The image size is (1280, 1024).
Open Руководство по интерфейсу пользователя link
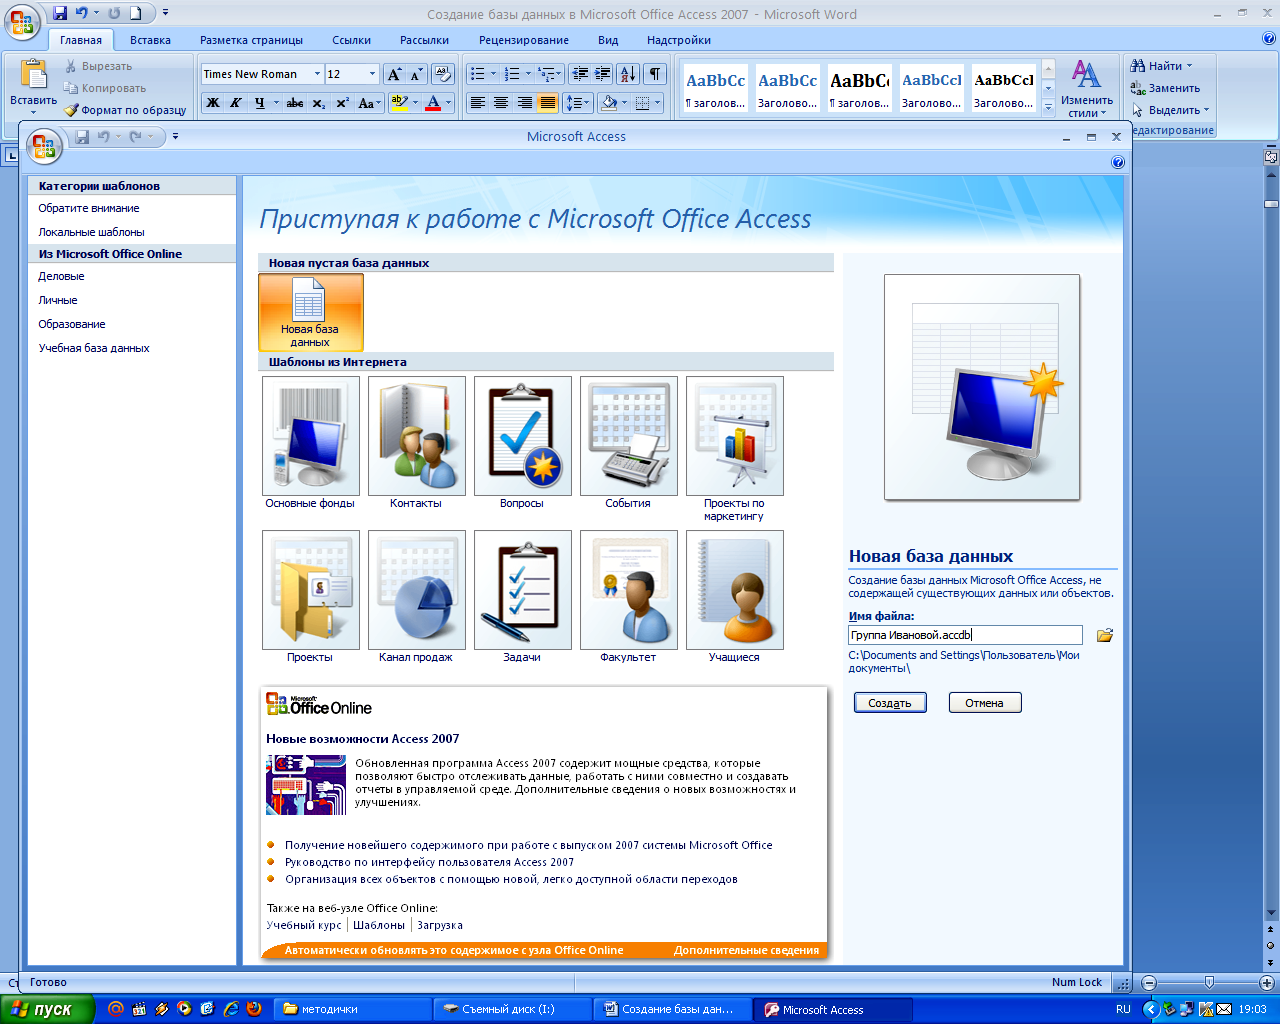click(429, 862)
